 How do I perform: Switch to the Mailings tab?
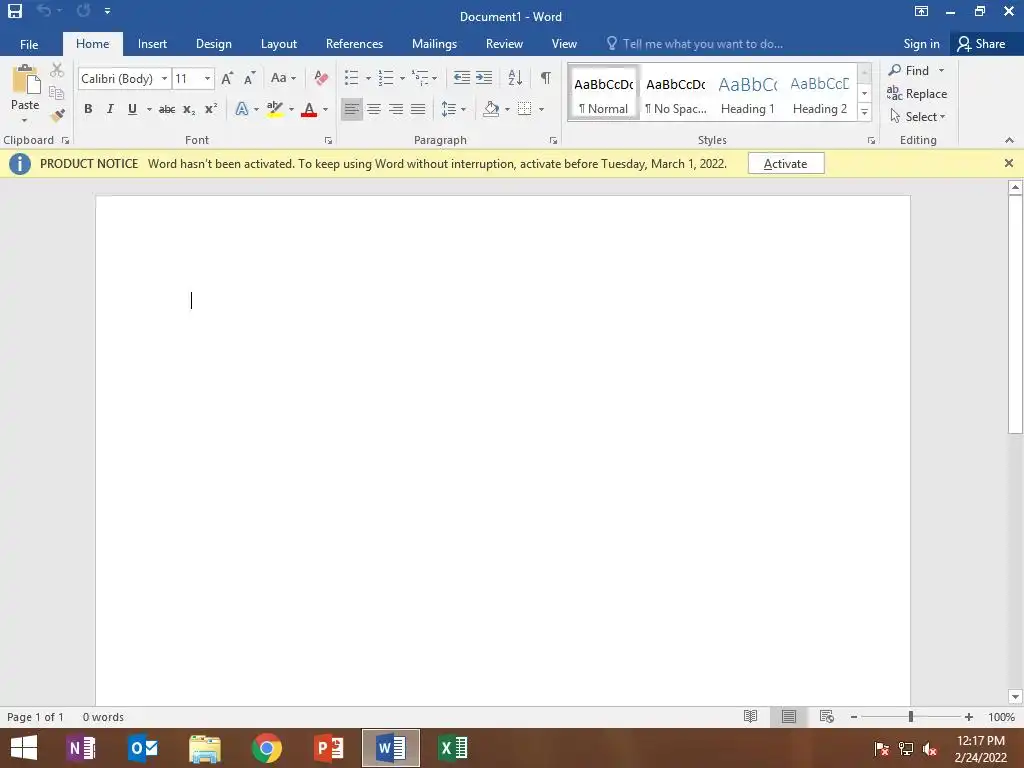click(434, 44)
